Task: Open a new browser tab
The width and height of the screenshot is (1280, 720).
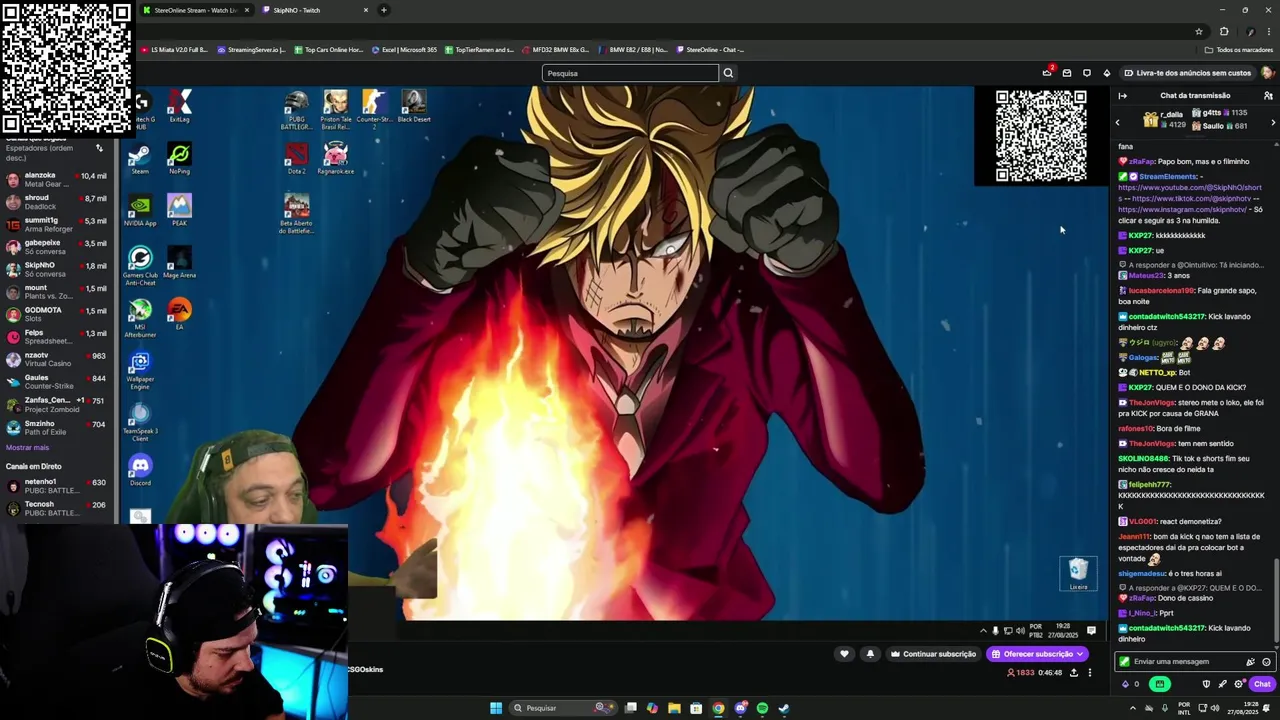Action: coord(383,10)
